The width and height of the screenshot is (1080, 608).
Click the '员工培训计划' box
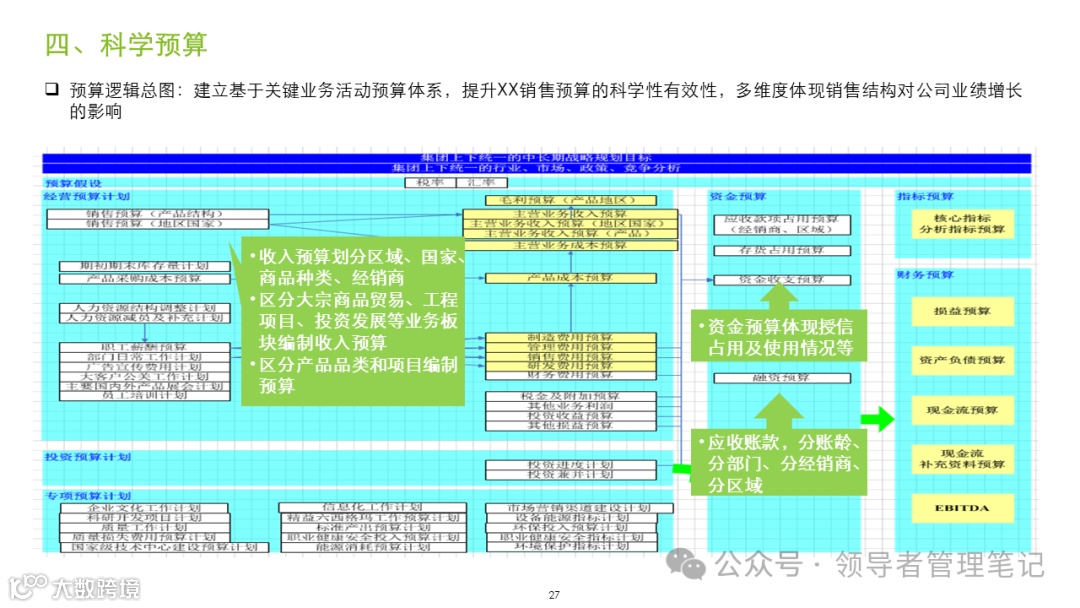tap(145, 396)
